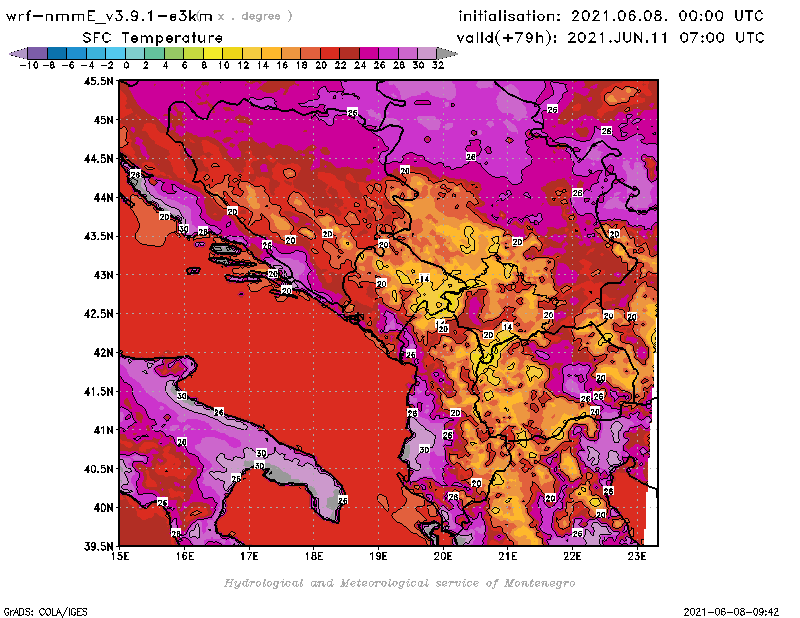800x618 pixels.
Task: Click the 19E longitude axis label
Action: click(x=379, y=556)
